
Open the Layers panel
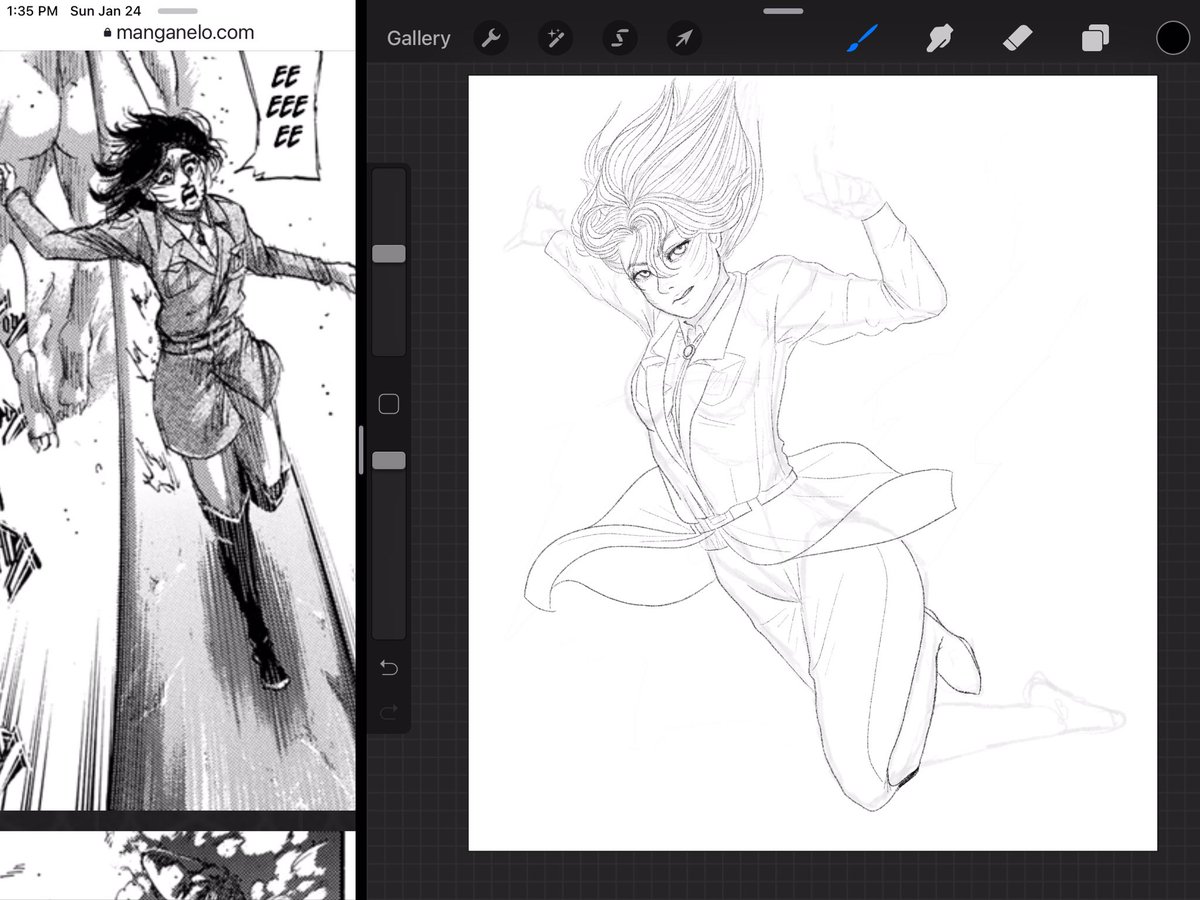1095,38
